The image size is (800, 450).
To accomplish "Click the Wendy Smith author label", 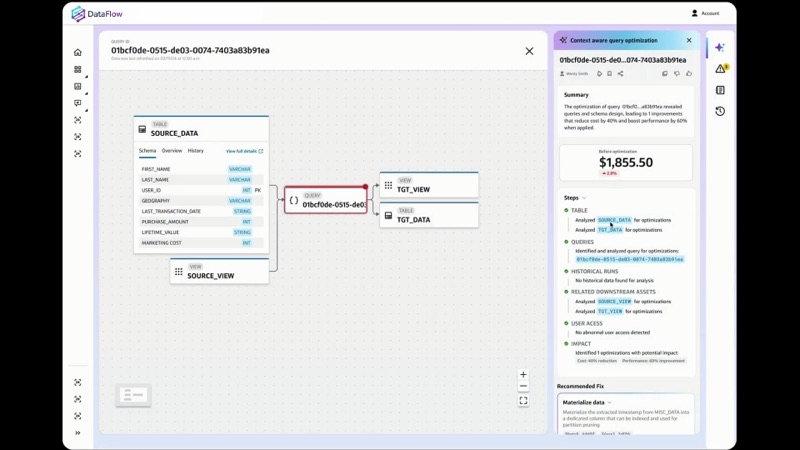I will pos(574,73).
